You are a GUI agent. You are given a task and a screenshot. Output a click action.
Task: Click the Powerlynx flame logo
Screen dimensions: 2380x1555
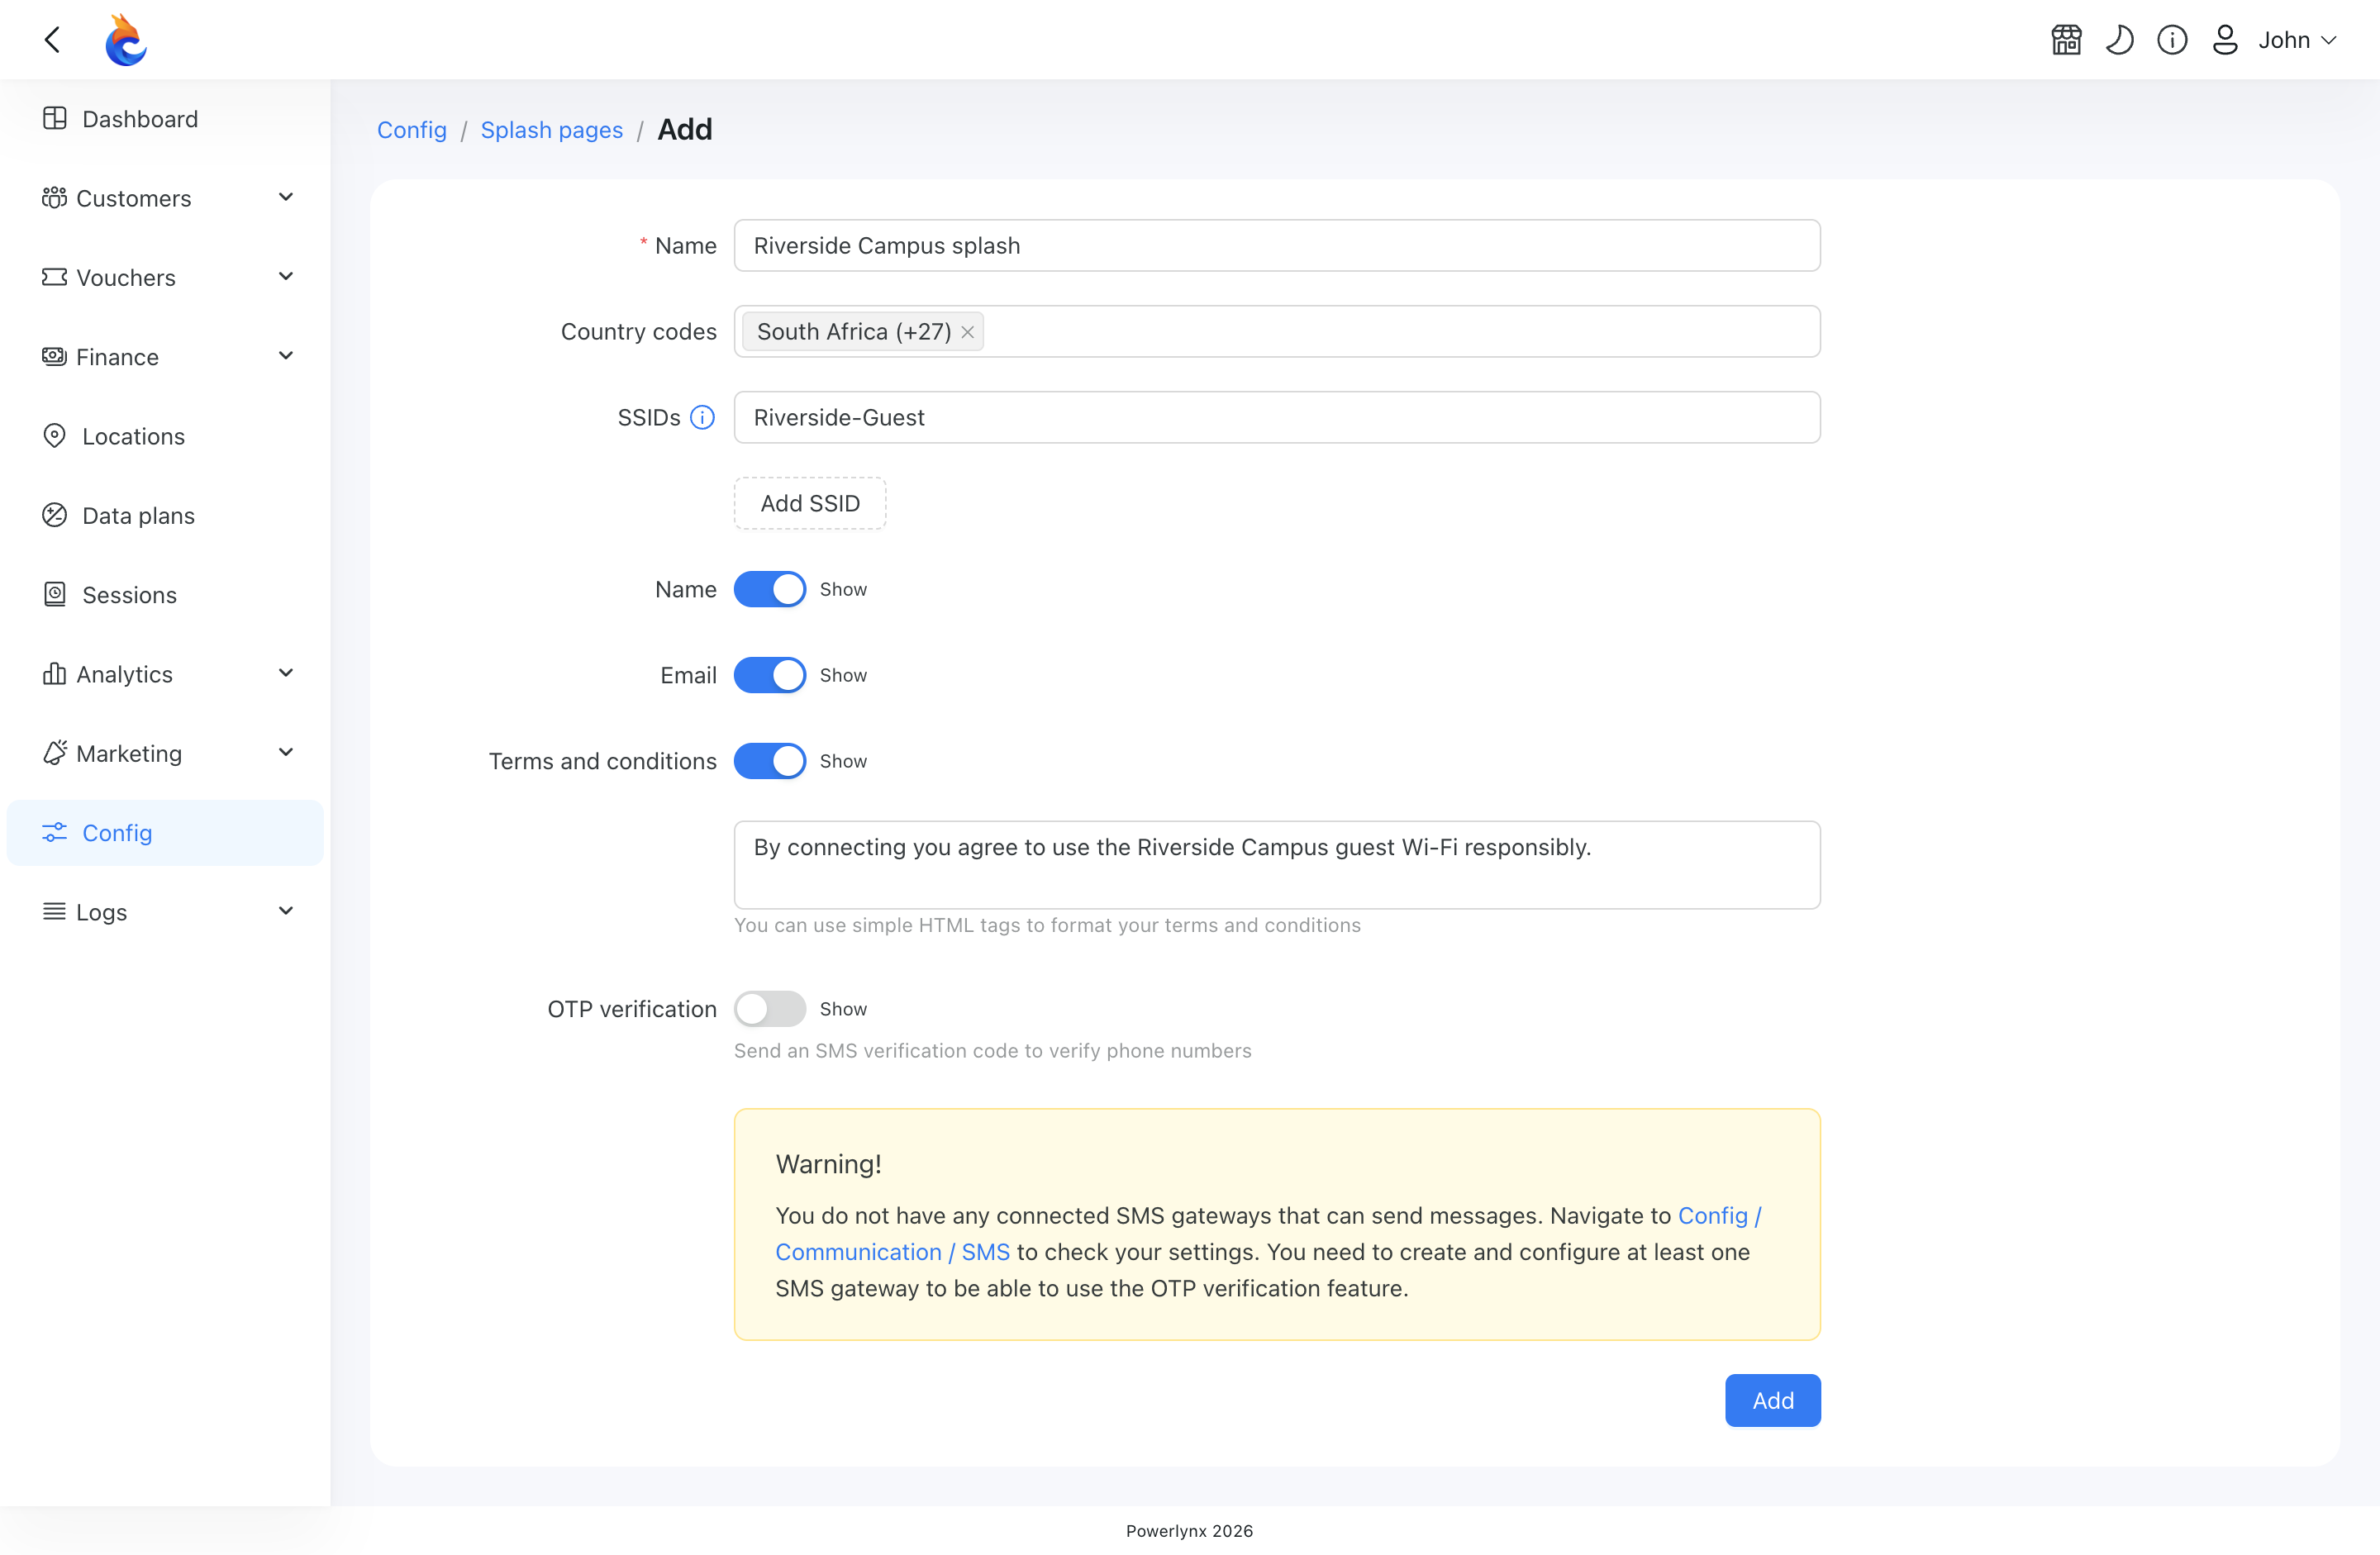[126, 40]
